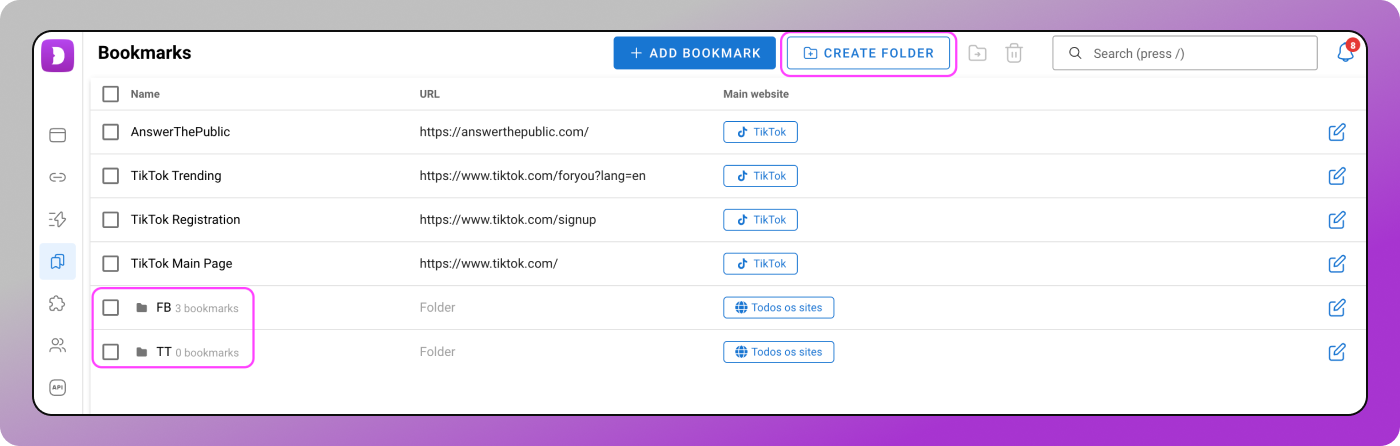The width and height of the screenshot is (1400, 446).
Task: Check the TikTok Trending row checkbox
Action: [111, 176]
